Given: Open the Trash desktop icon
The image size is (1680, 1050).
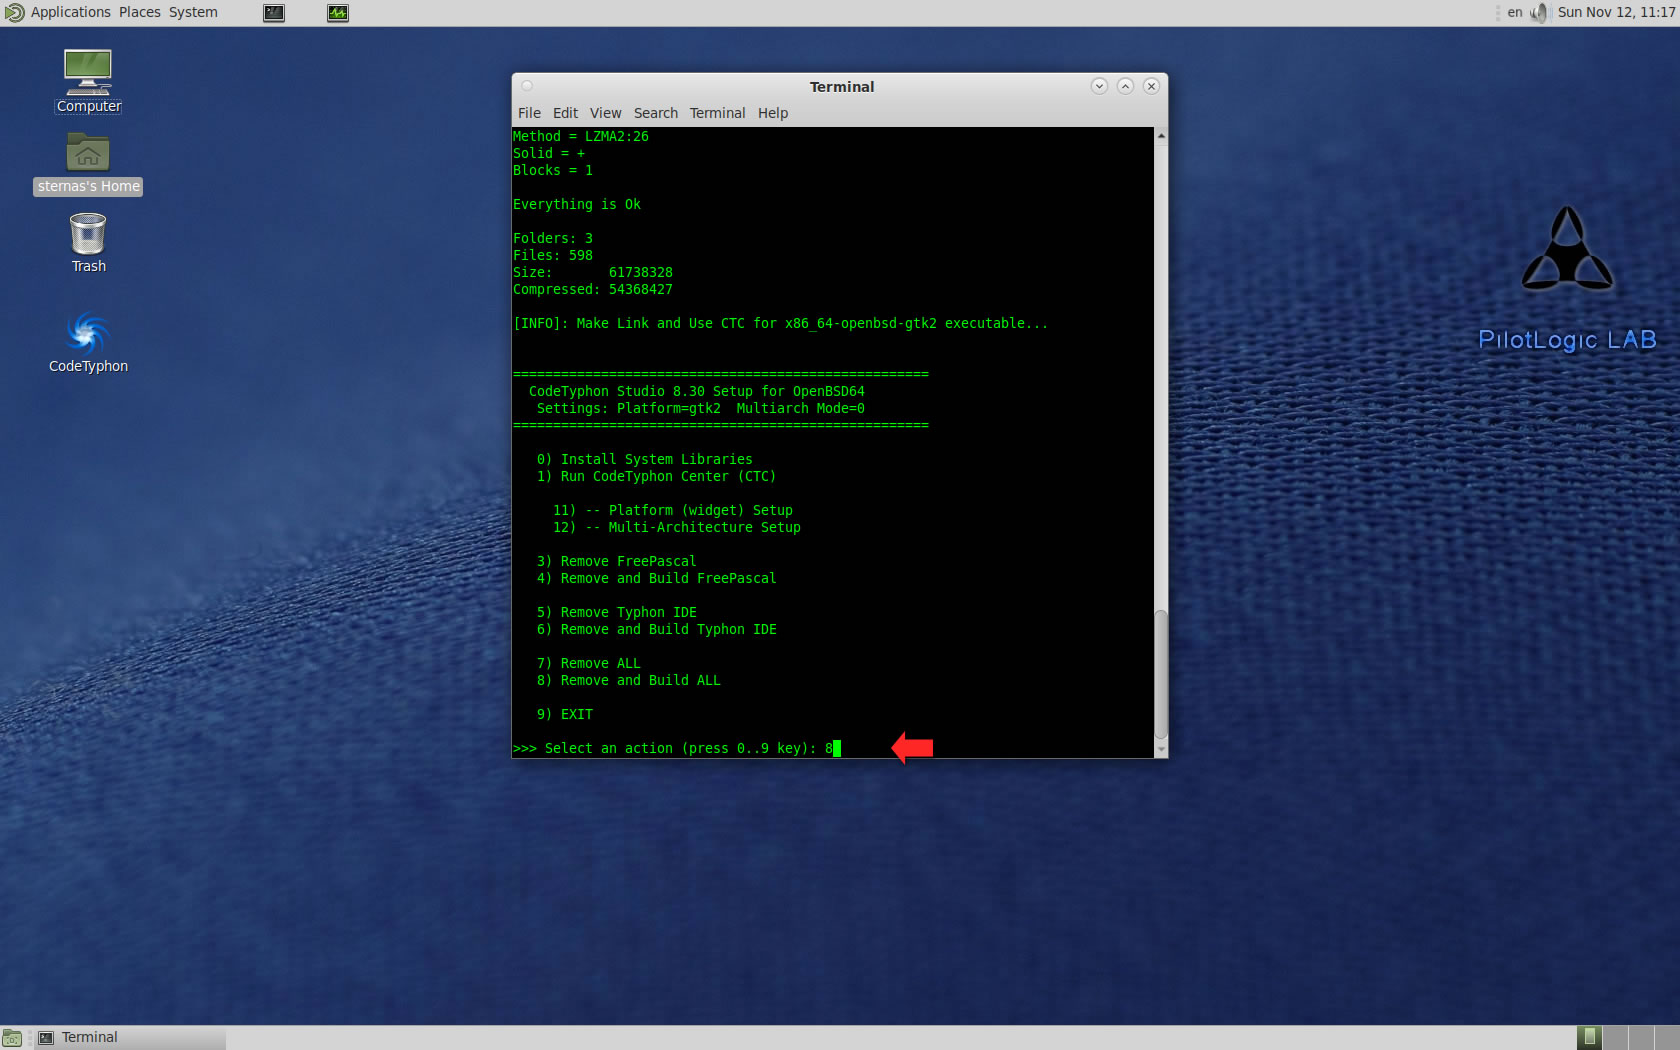Looking at the screenshot, I should click(x=88, y=243).
